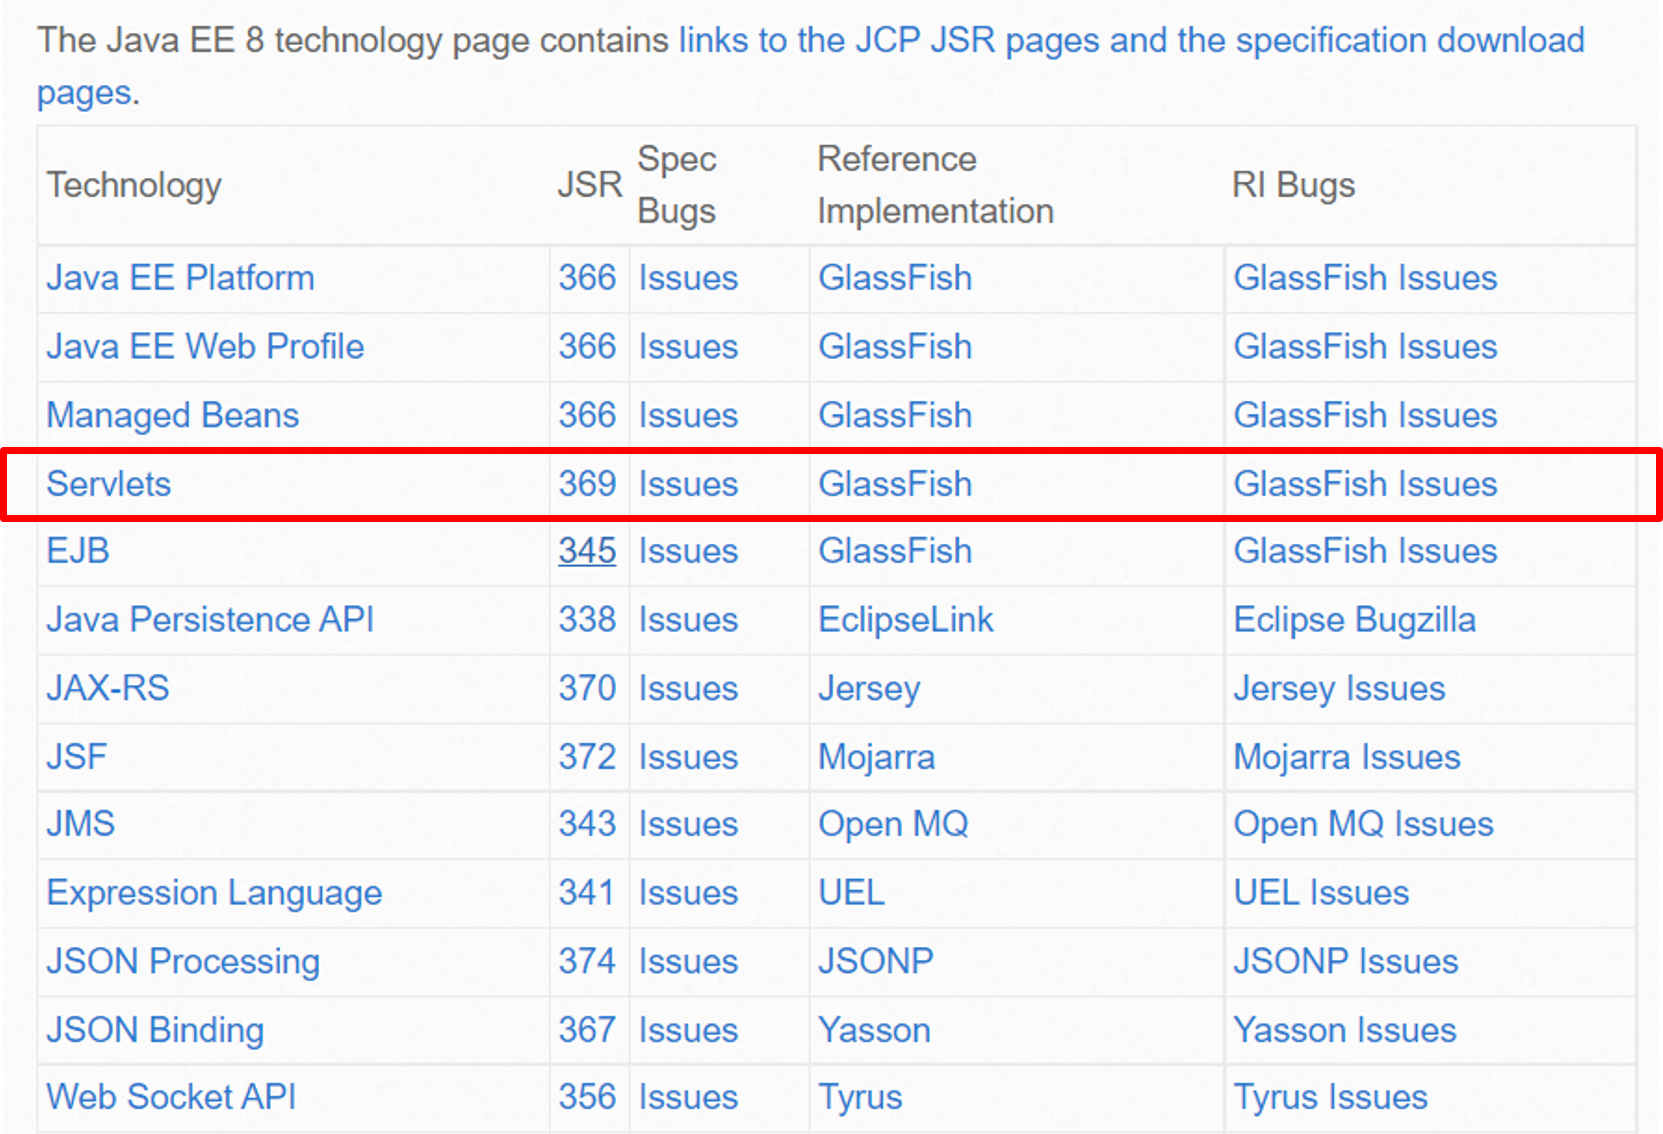The width and height of the screenshot is (1663, 1134).
Task: Click JSR 366 in Java EE Web Profile row
Action: click(587, 347)
